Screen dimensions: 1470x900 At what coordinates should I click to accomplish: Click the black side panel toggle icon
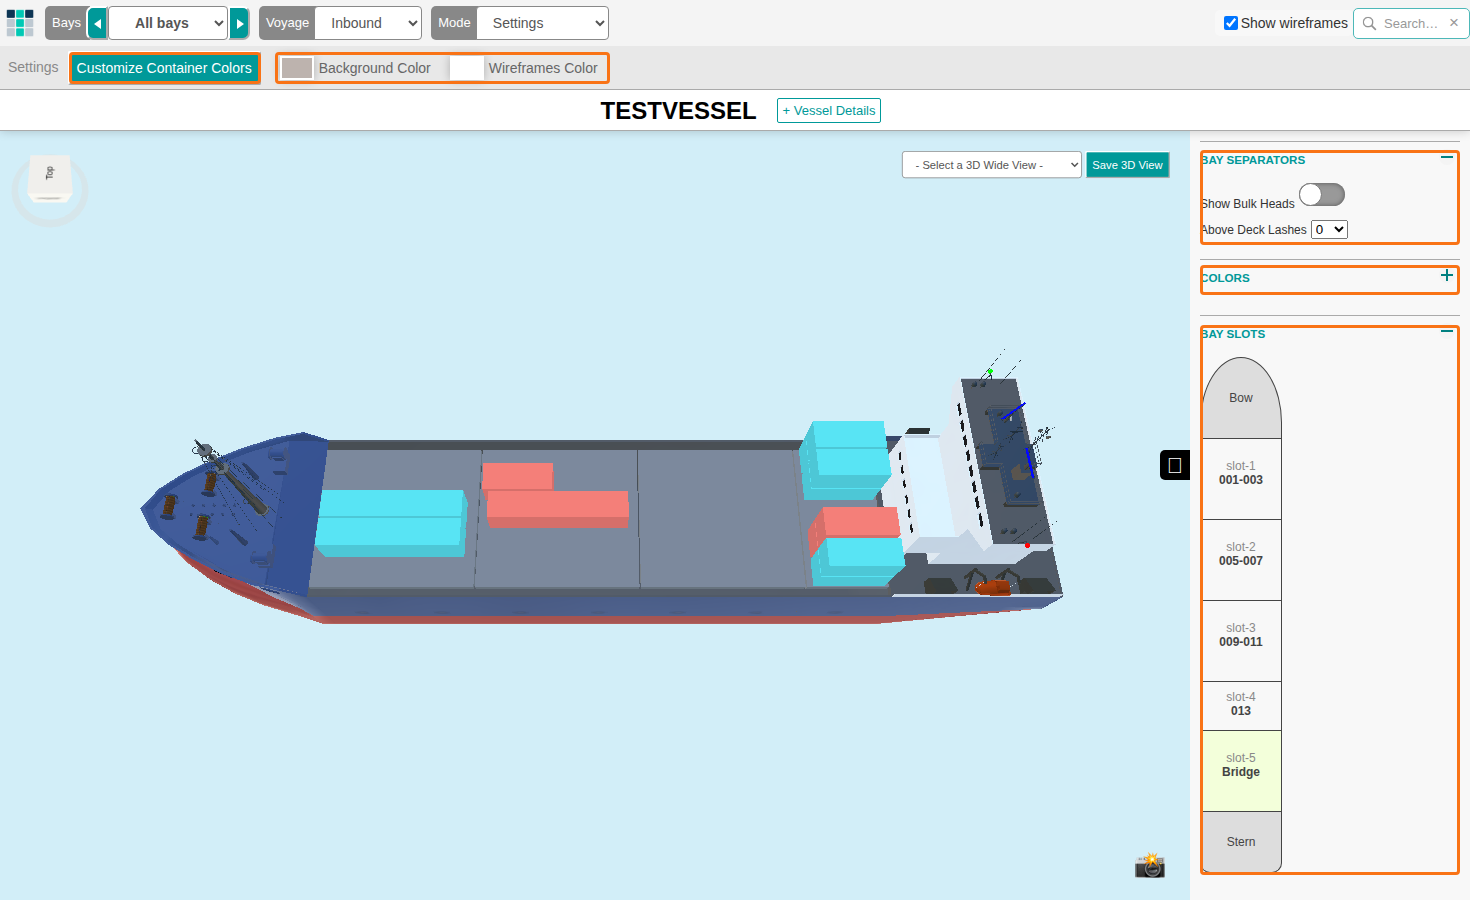pyautogui.click(x=1175, y=465)
